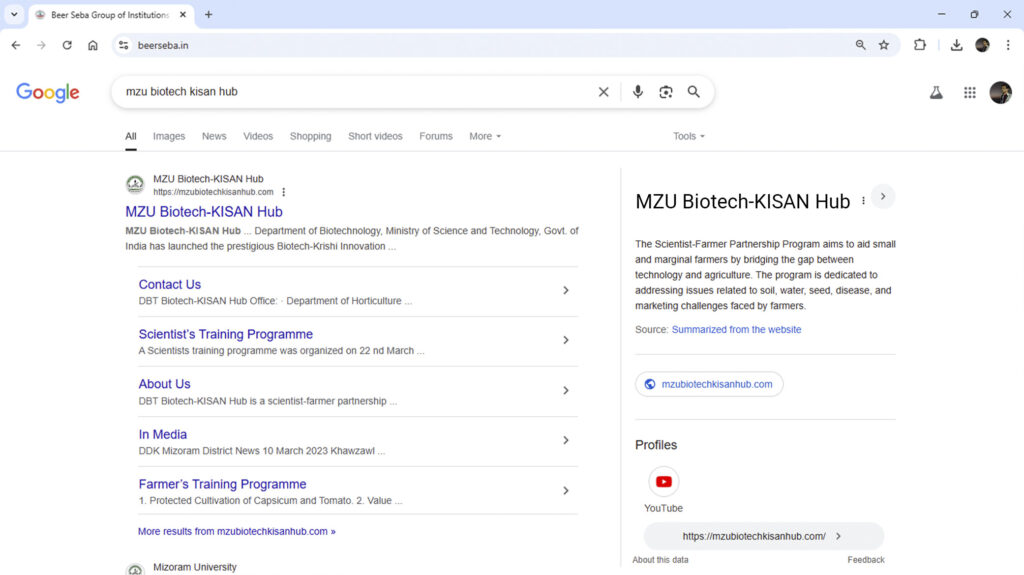The width and height of the screenshot is (1024, 575).
Task: Open the https://mzubiotechkisanhub.com/ pill button
Action: [x=763, y=536]
